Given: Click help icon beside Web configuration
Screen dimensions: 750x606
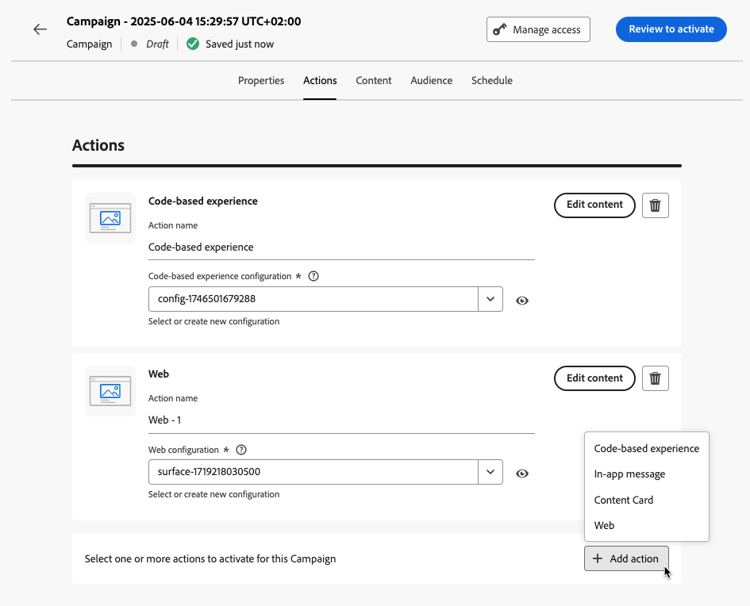Looking at the screenshot, I should click(x=241, y=450).
